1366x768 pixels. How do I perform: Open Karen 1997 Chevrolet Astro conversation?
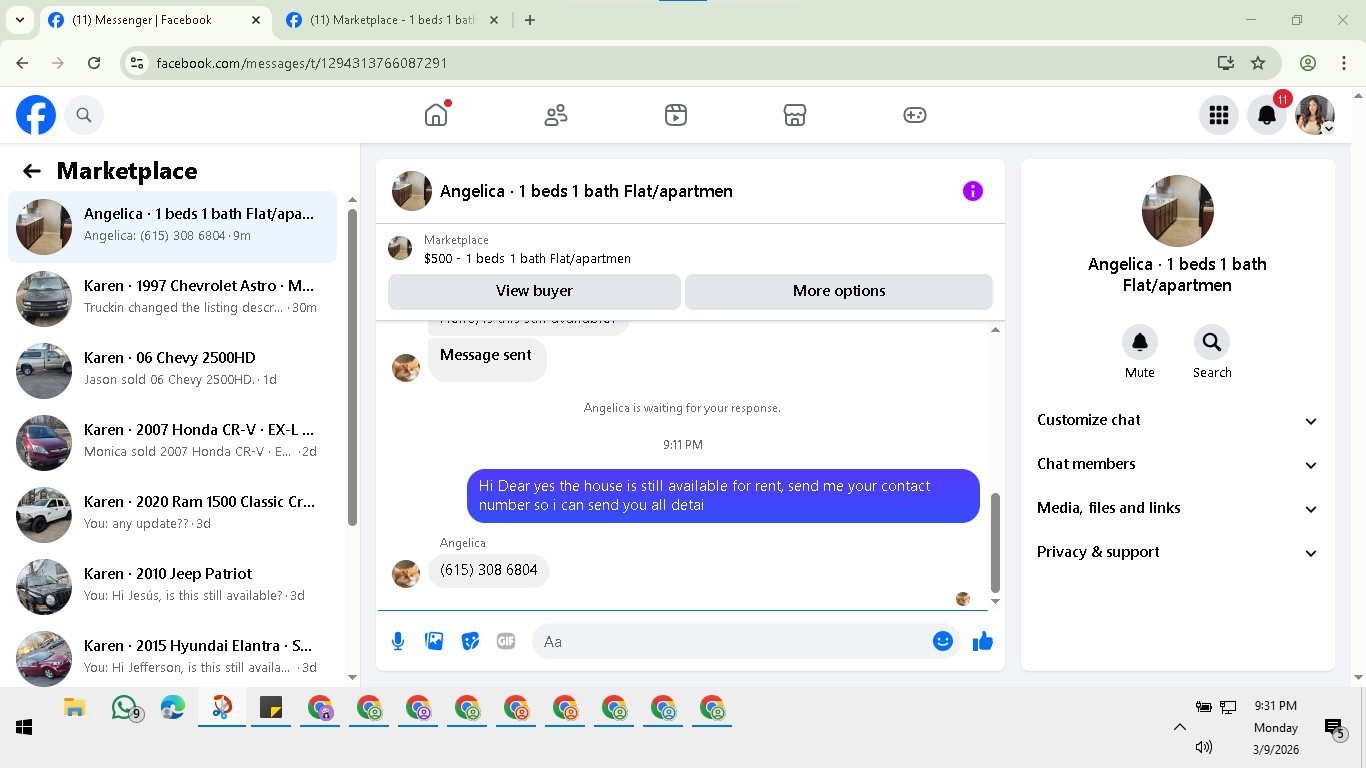point(172,299)
